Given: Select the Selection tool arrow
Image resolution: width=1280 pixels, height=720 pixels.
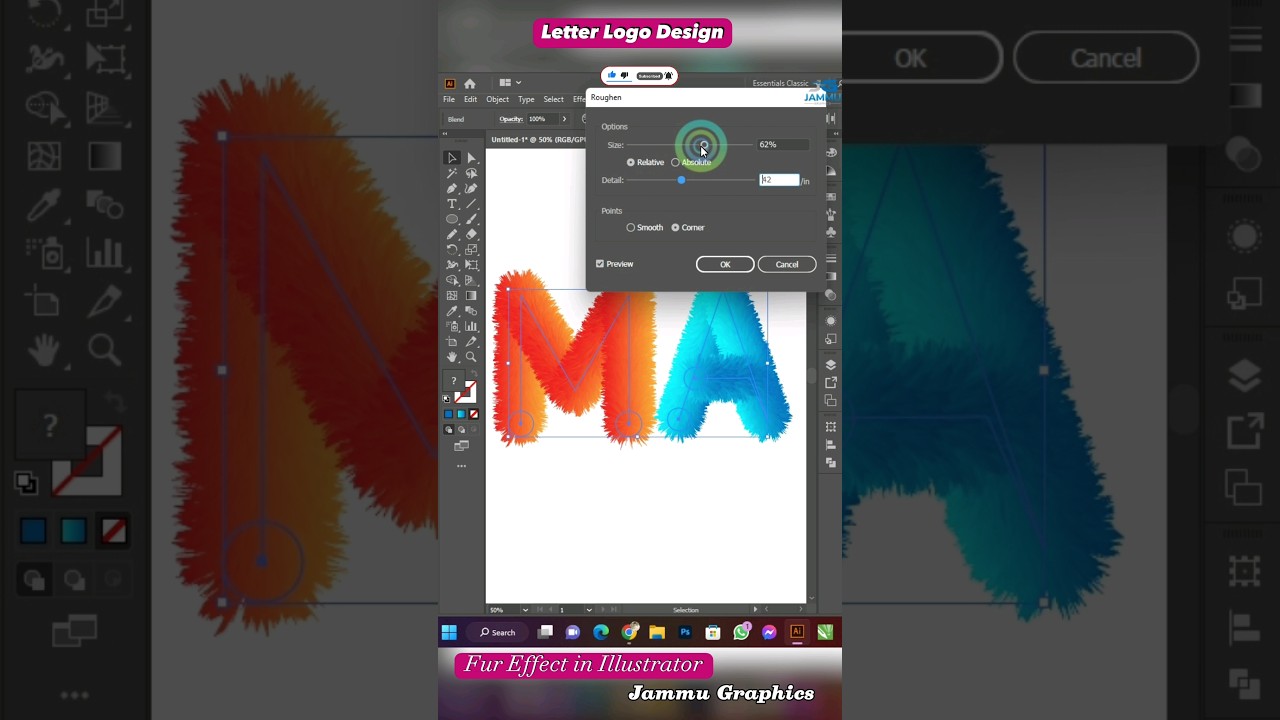Looking at the screenshot, I should coord(452,158).
